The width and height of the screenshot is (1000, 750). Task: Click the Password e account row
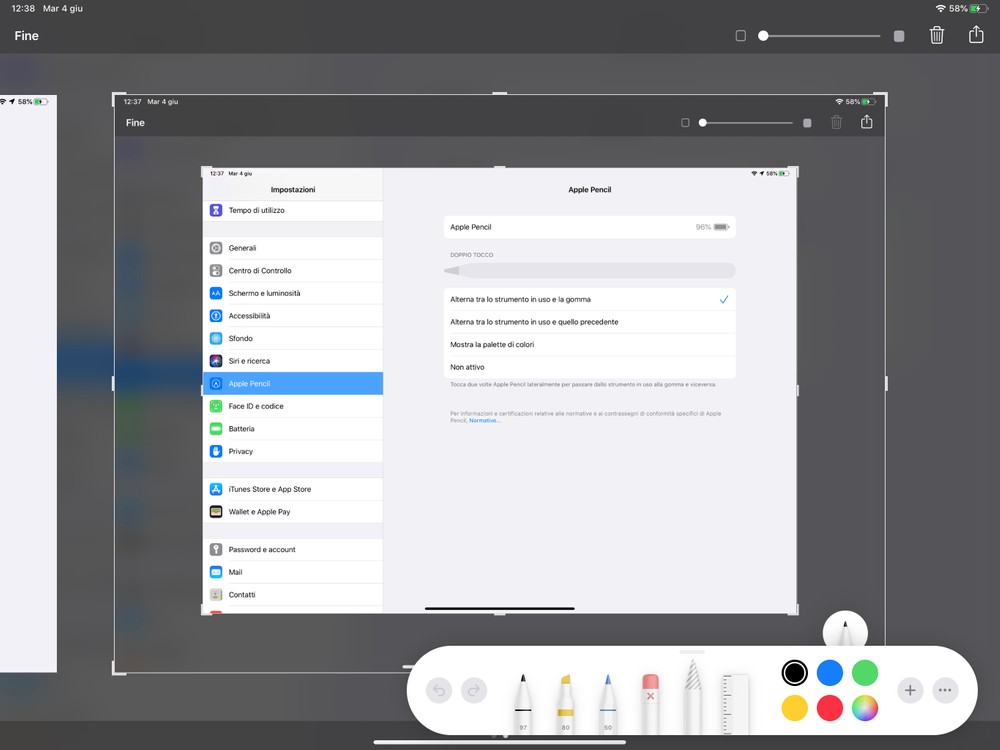click(293, 549)
